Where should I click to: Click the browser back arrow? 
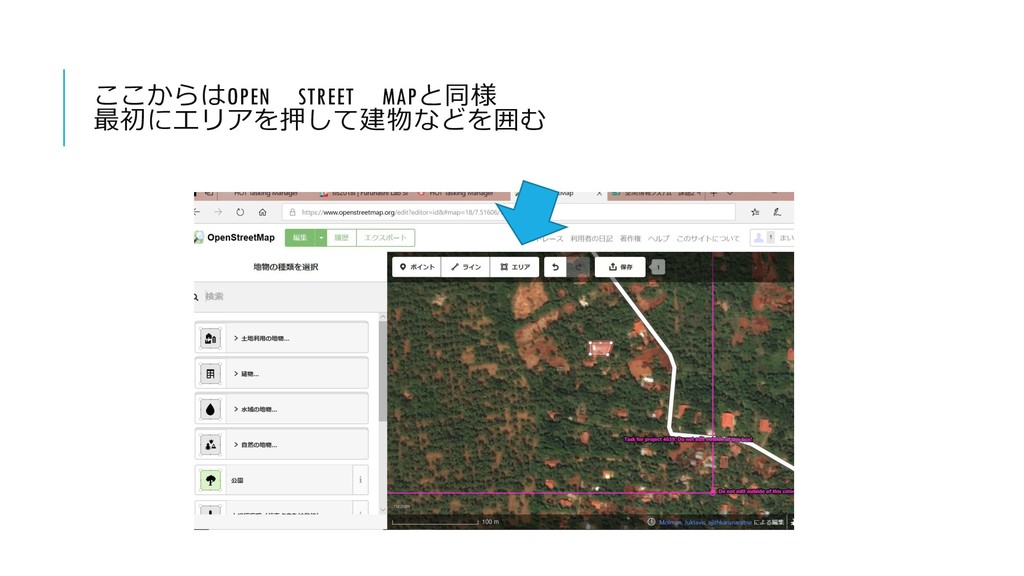(x=197, y=212)
